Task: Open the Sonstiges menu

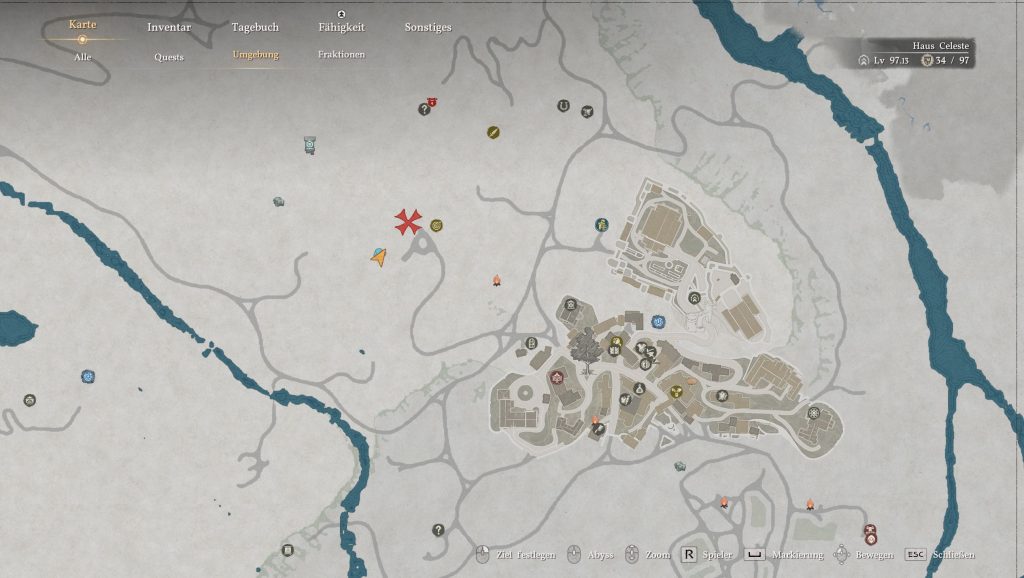Action: pyautogui.click(x=425, y=27)
